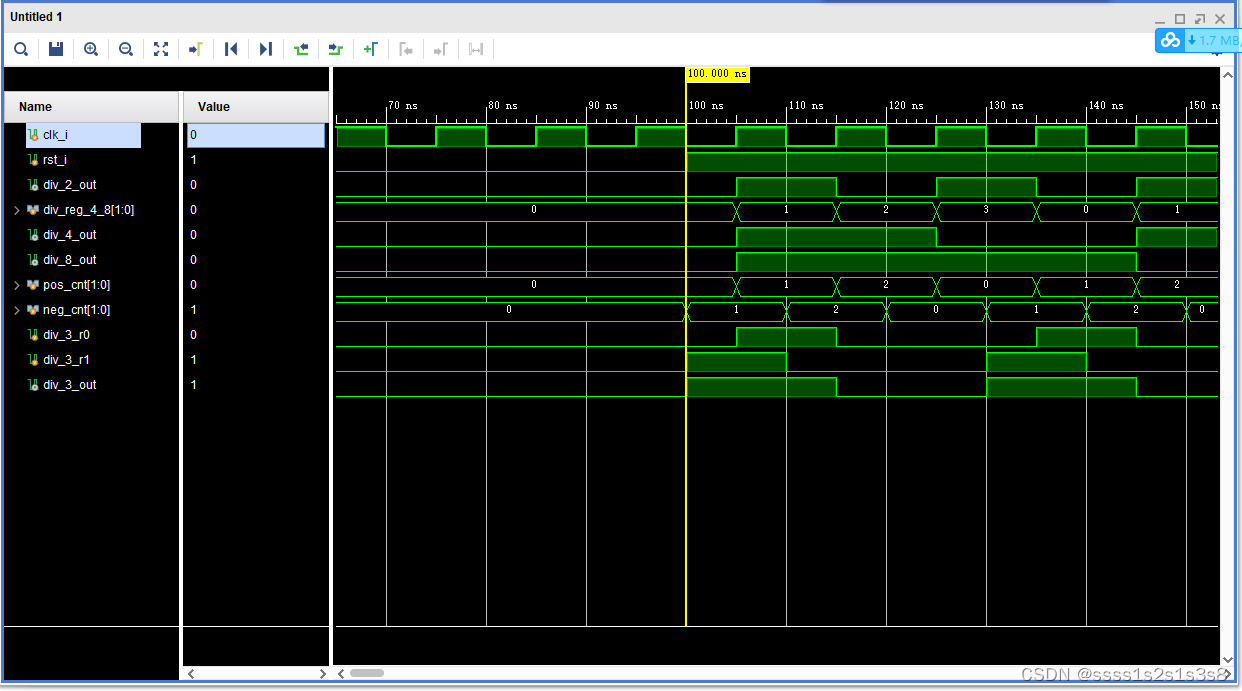Select the div_2_out signal

(70, 185)
